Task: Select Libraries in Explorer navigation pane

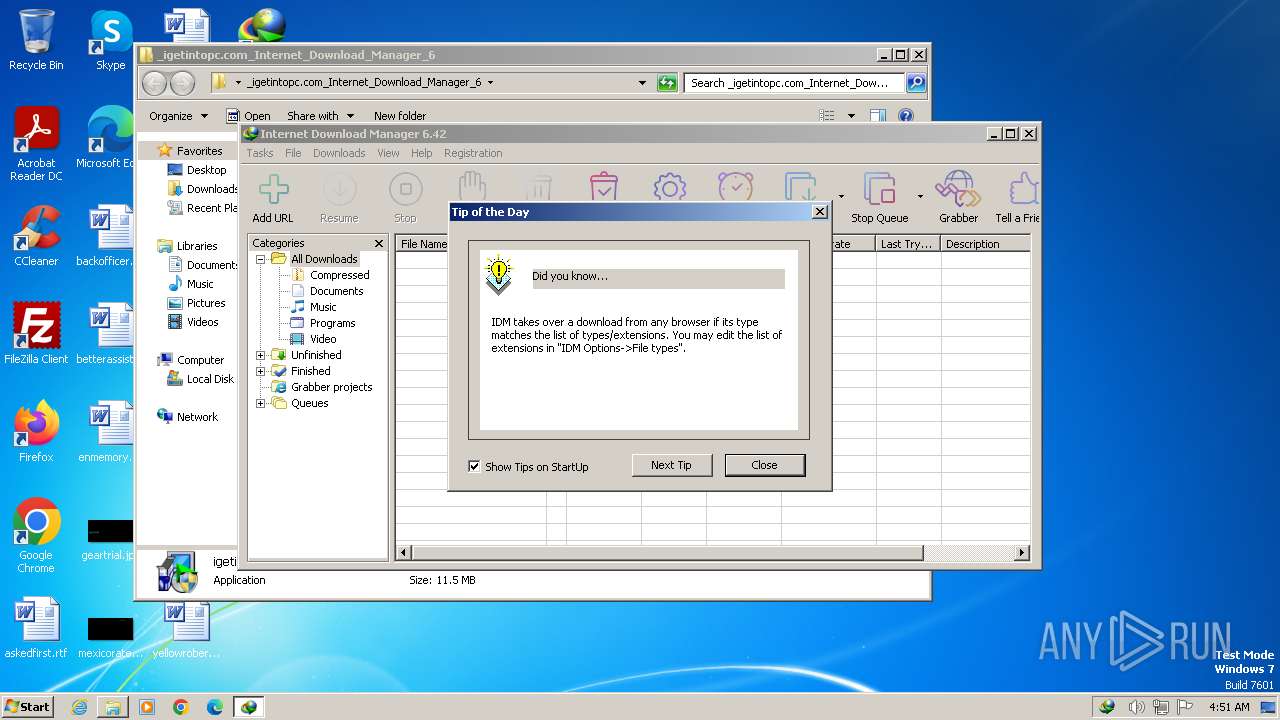Action: (x=197, y=246)
